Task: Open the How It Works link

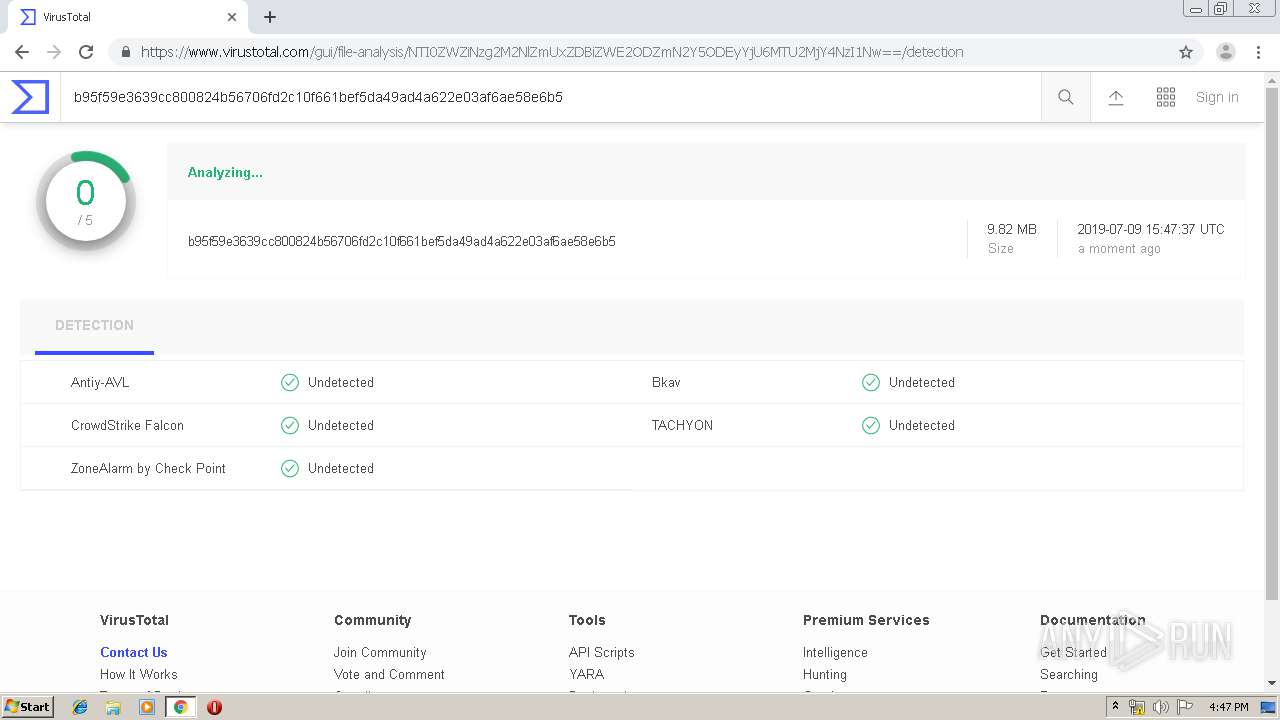Action: click(139, 674)
